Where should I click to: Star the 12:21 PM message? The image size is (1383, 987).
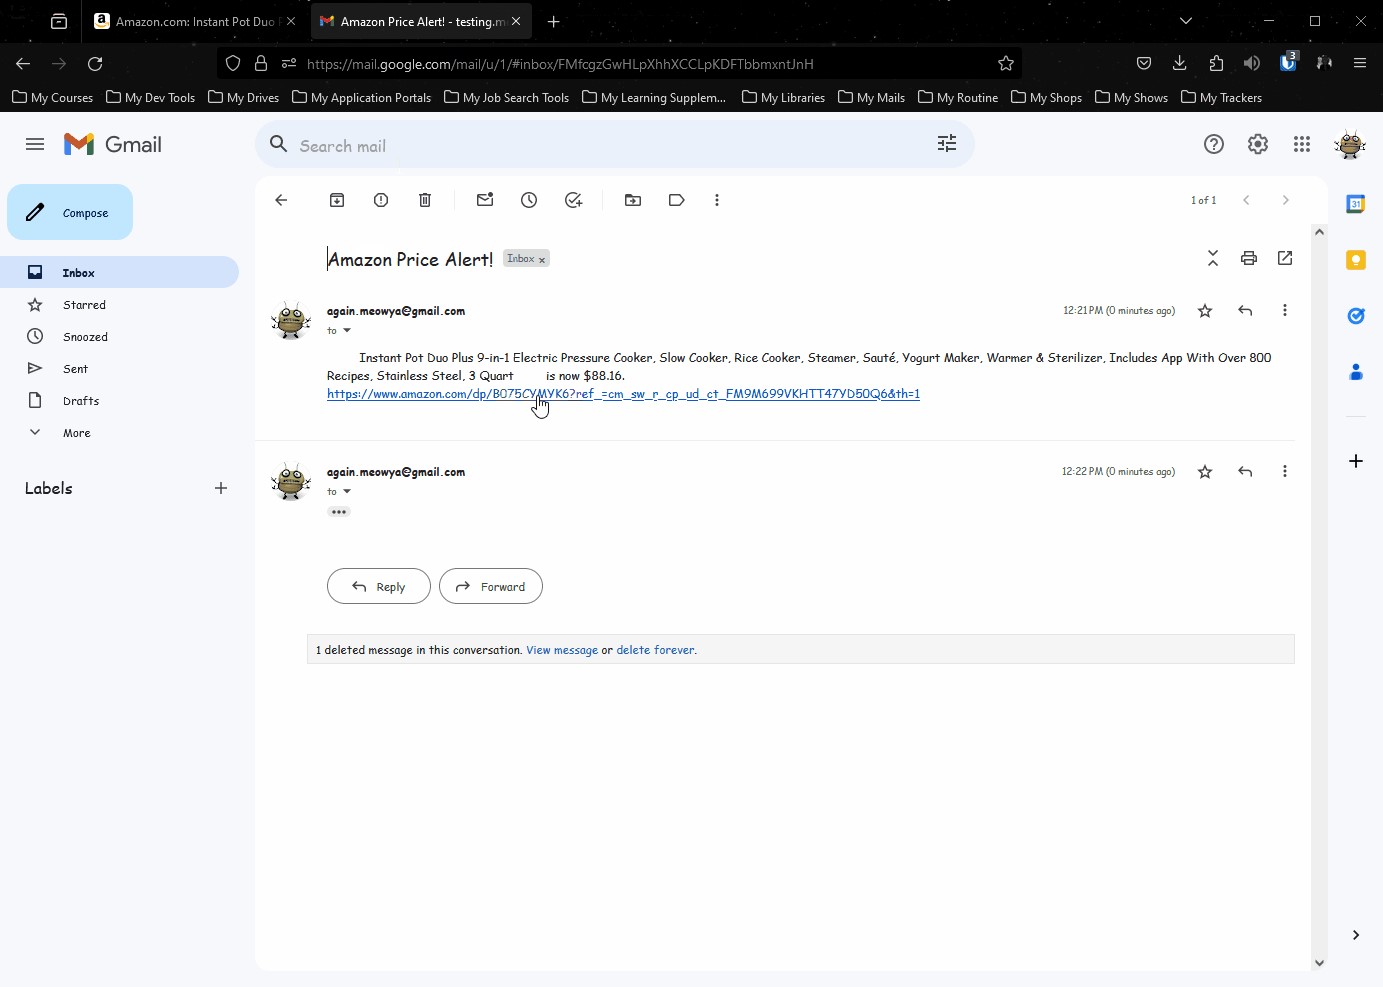1205,311
